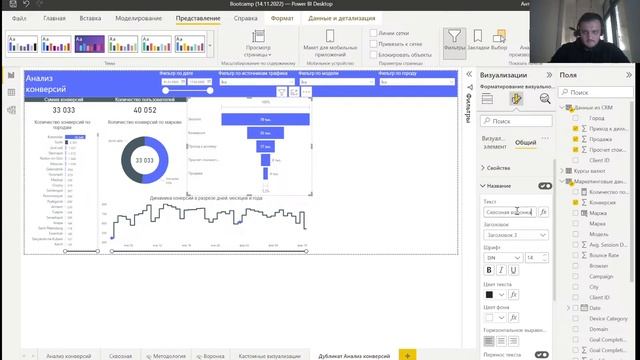The height and width of the screenshot is (360, 640).
Task: Select the first white color theme thumbnail
Action: (22, 44)
